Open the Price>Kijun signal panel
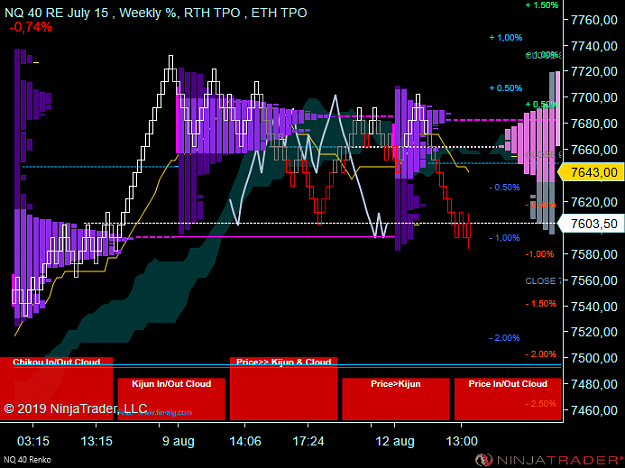Screen dimensions: 625x468 click(396, 399)
